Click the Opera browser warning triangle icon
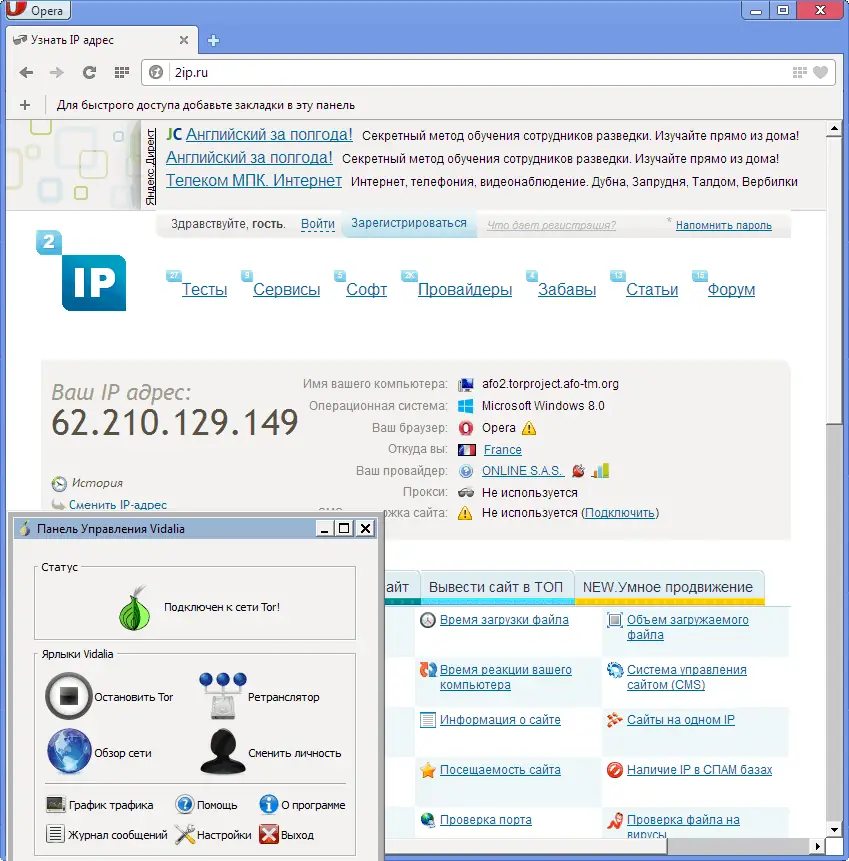Screen dimensions: 849x861 click(529, 428)
